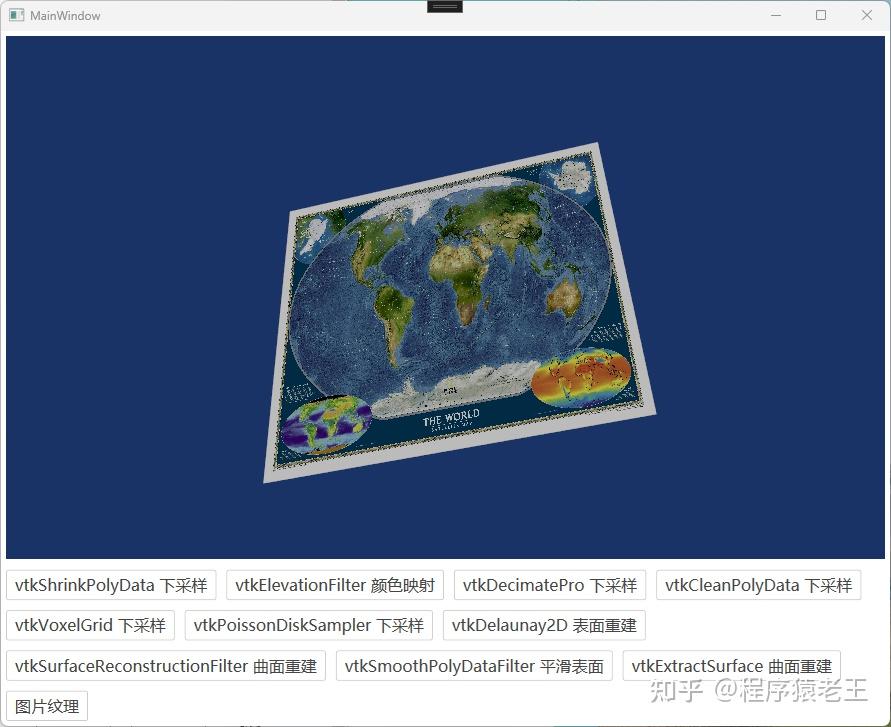Click the 图片纹理 texture button
This screenshot has width=891, height=727.
pyautogui.click(x=46, y=705)
